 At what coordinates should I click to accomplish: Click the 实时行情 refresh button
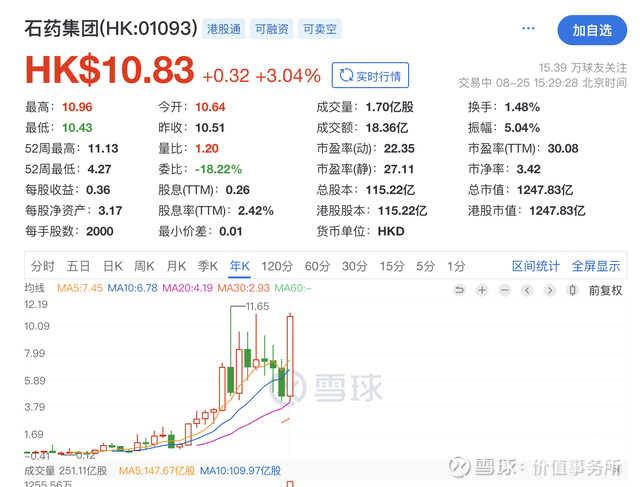point(370,75)
